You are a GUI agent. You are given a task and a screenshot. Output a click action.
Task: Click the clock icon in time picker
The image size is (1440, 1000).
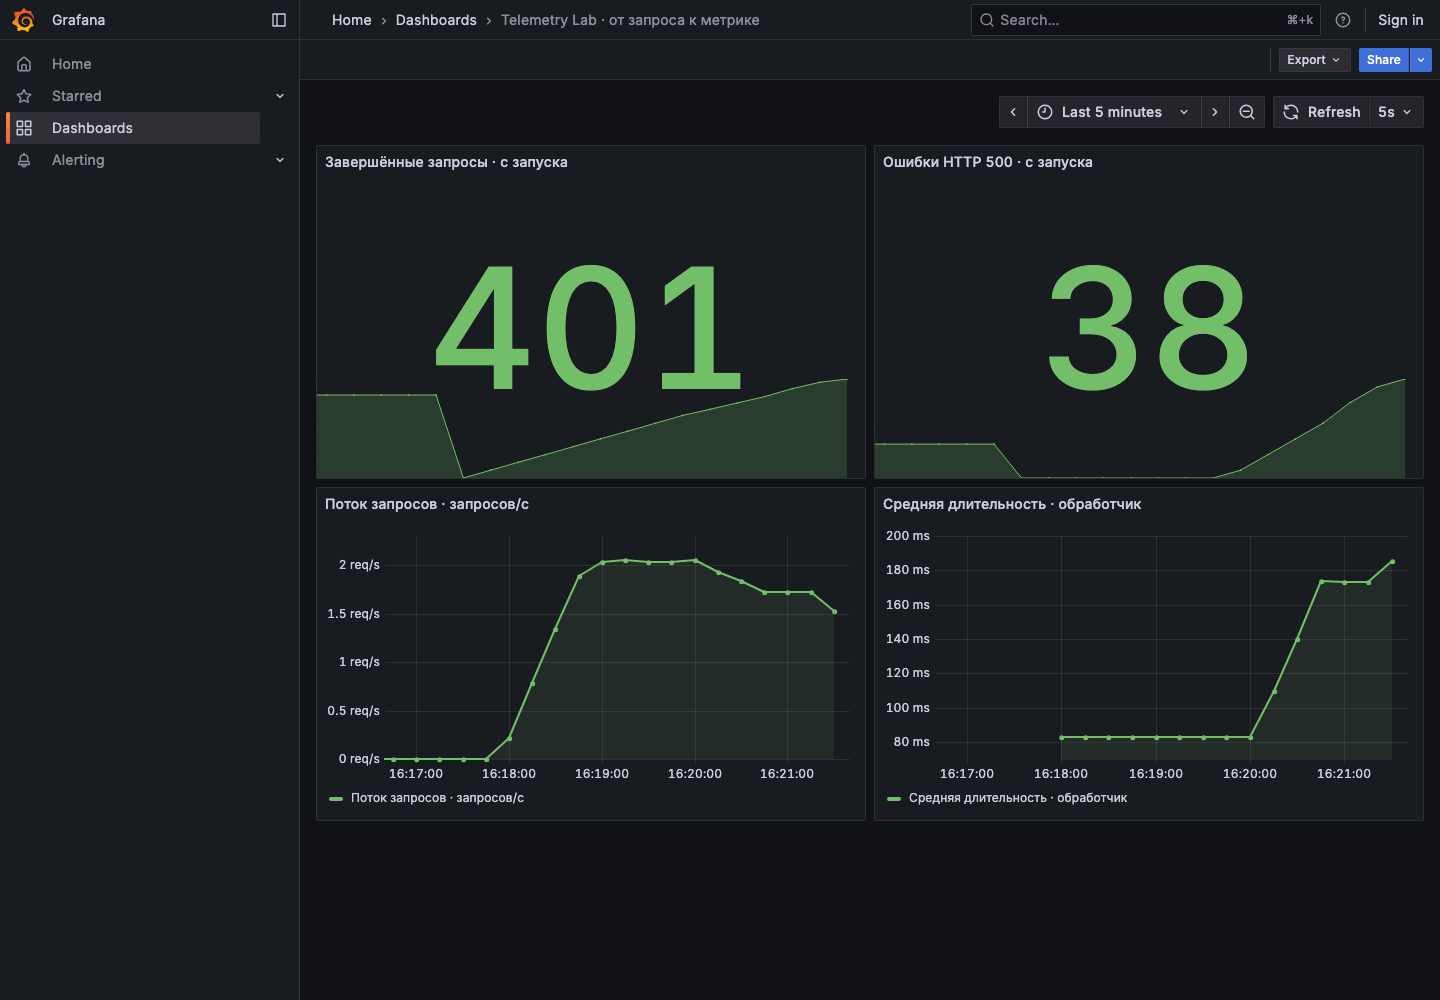[x=1045, y=112]
